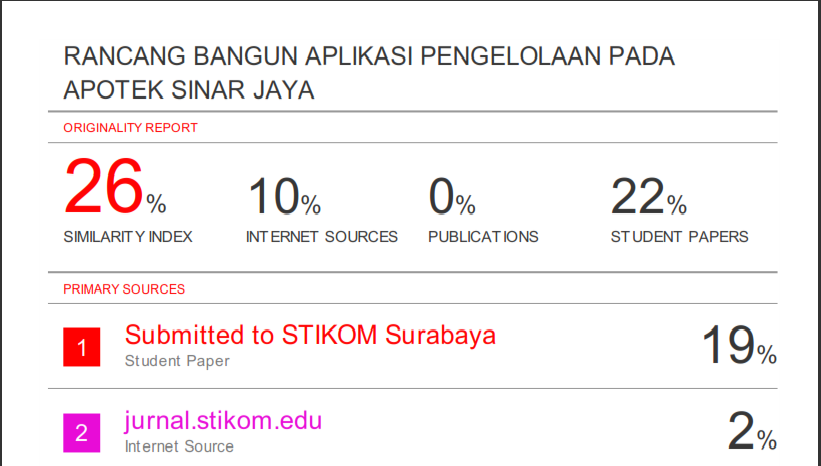Click the "RANCANG BANGUN APLIKASI" title line
Screen dimensions: 821x466
tap(369, 57)
